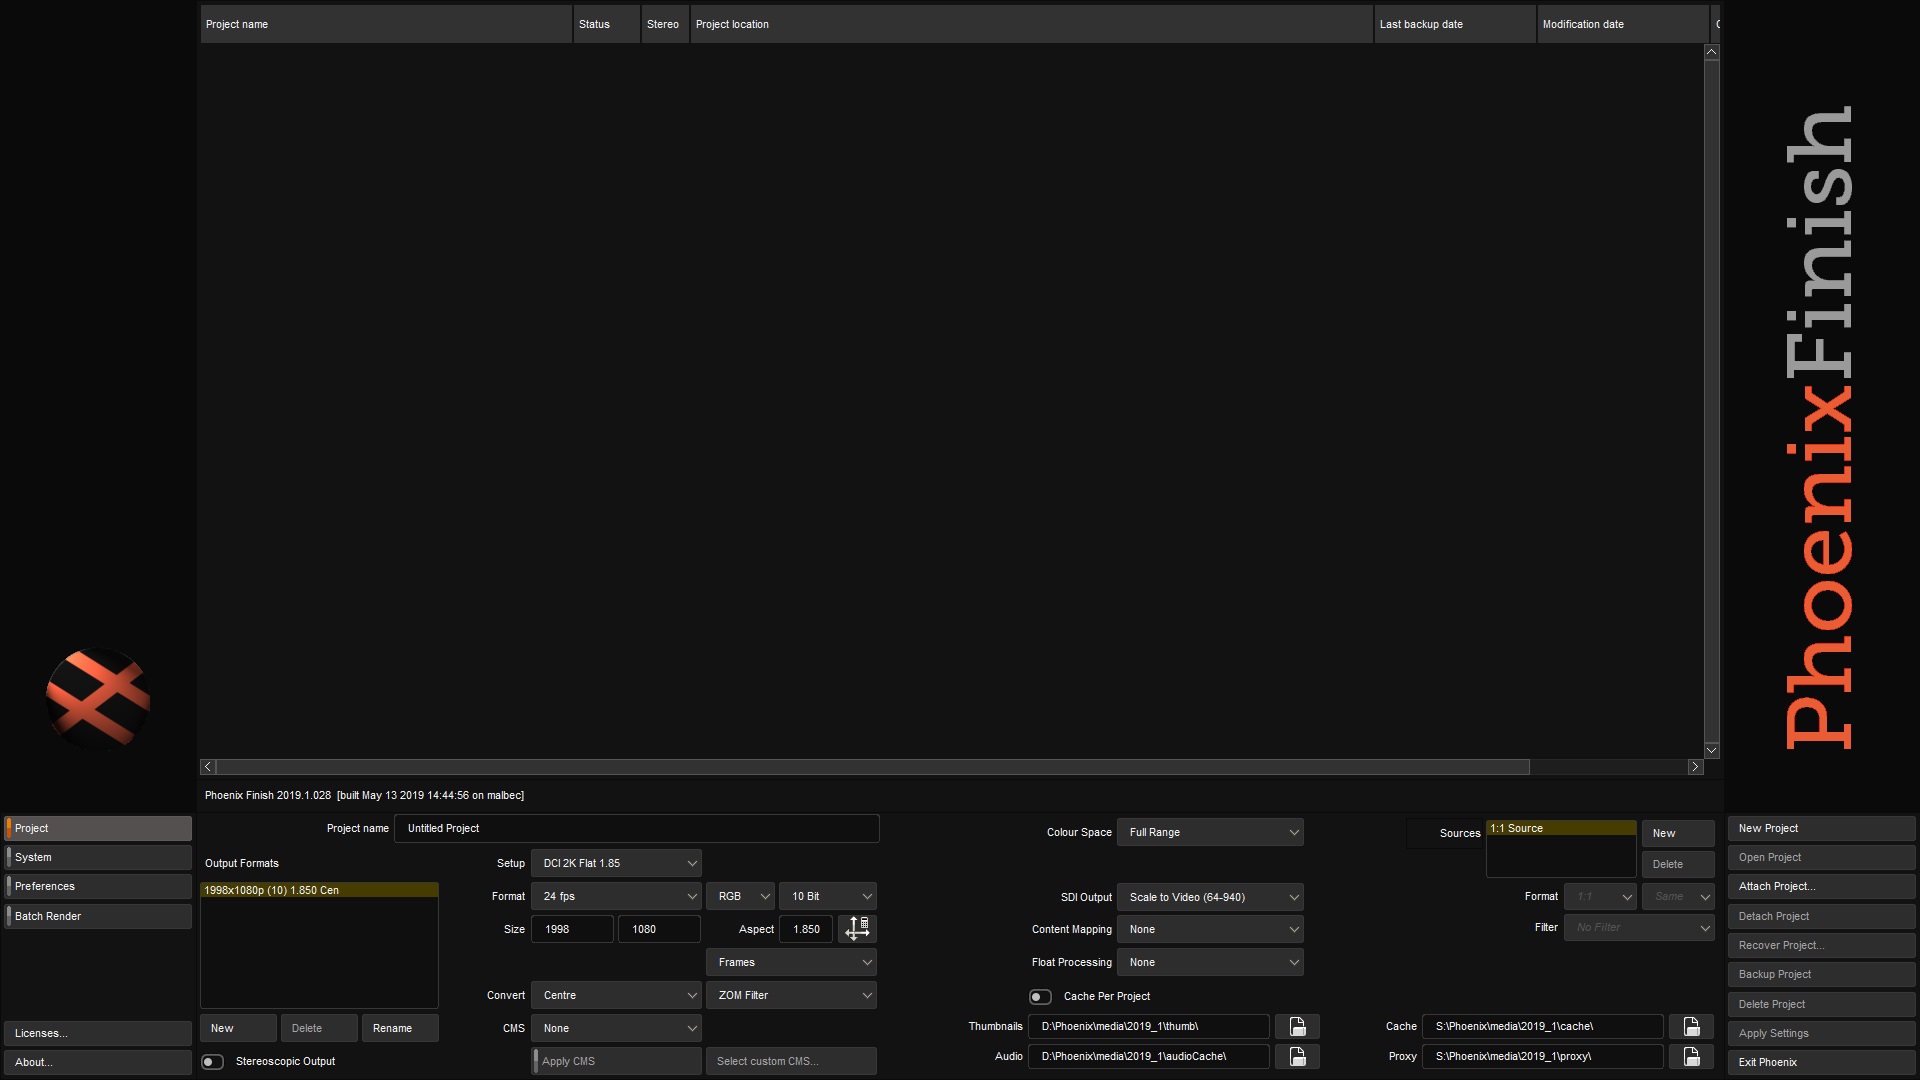Sort by Last backup date column header

(1455, 24)
